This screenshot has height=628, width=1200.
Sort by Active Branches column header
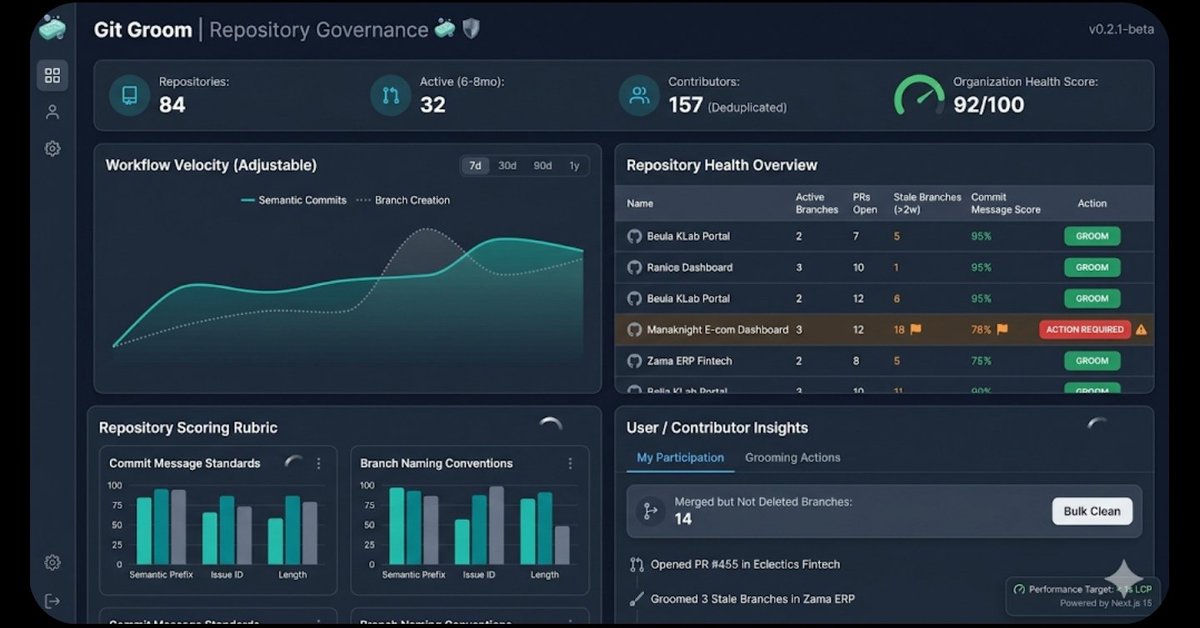[817, 203]
